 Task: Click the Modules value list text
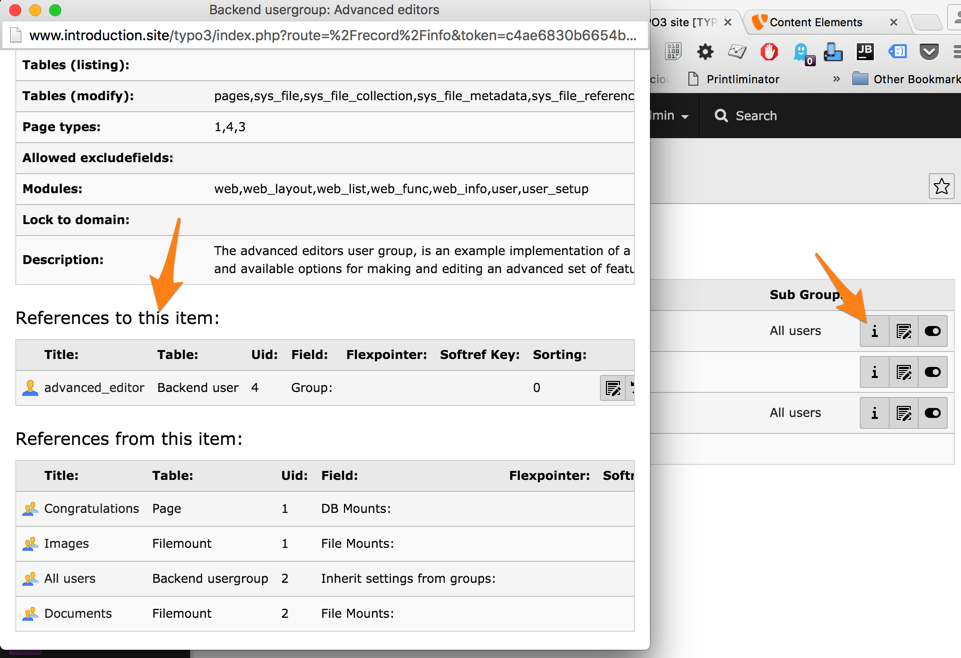401,189
